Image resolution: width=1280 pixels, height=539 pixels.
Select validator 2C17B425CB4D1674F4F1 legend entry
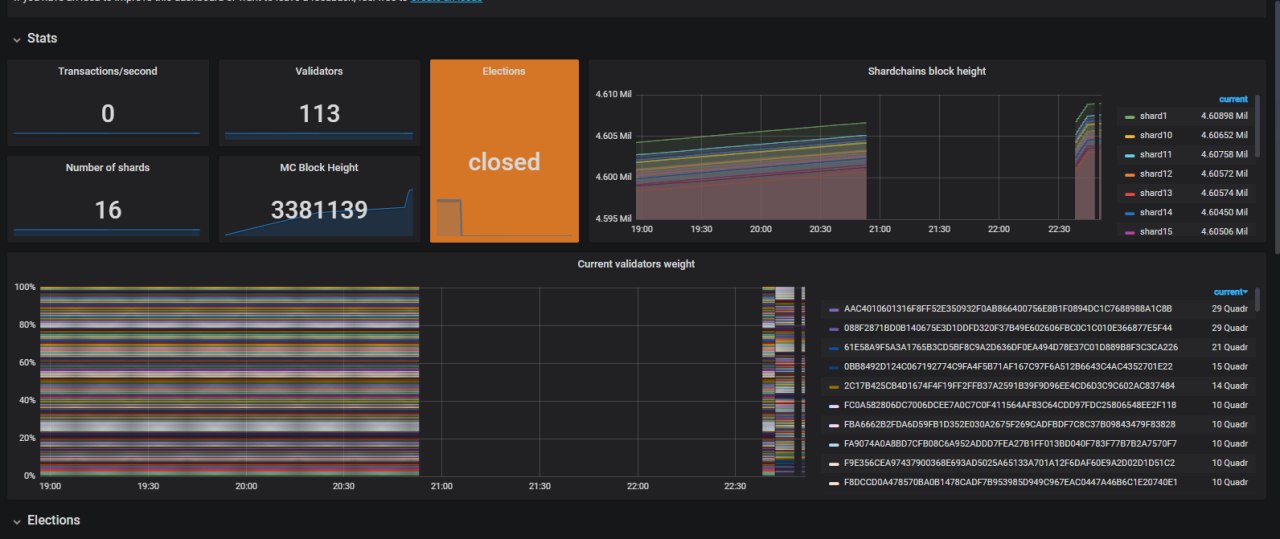click(x=1009, y=386)
